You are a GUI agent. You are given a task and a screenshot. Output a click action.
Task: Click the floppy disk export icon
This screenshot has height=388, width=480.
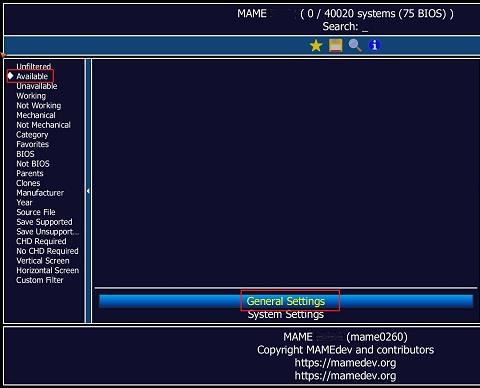[x=335, y=45]
